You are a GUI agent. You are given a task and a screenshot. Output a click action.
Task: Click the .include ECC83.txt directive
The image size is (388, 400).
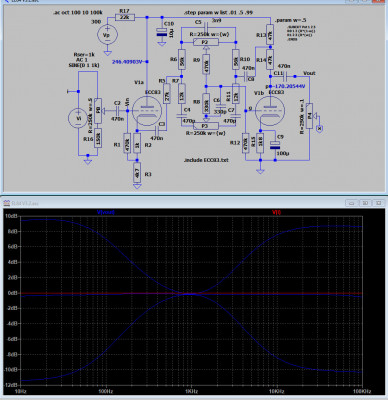tap(206, 160)
